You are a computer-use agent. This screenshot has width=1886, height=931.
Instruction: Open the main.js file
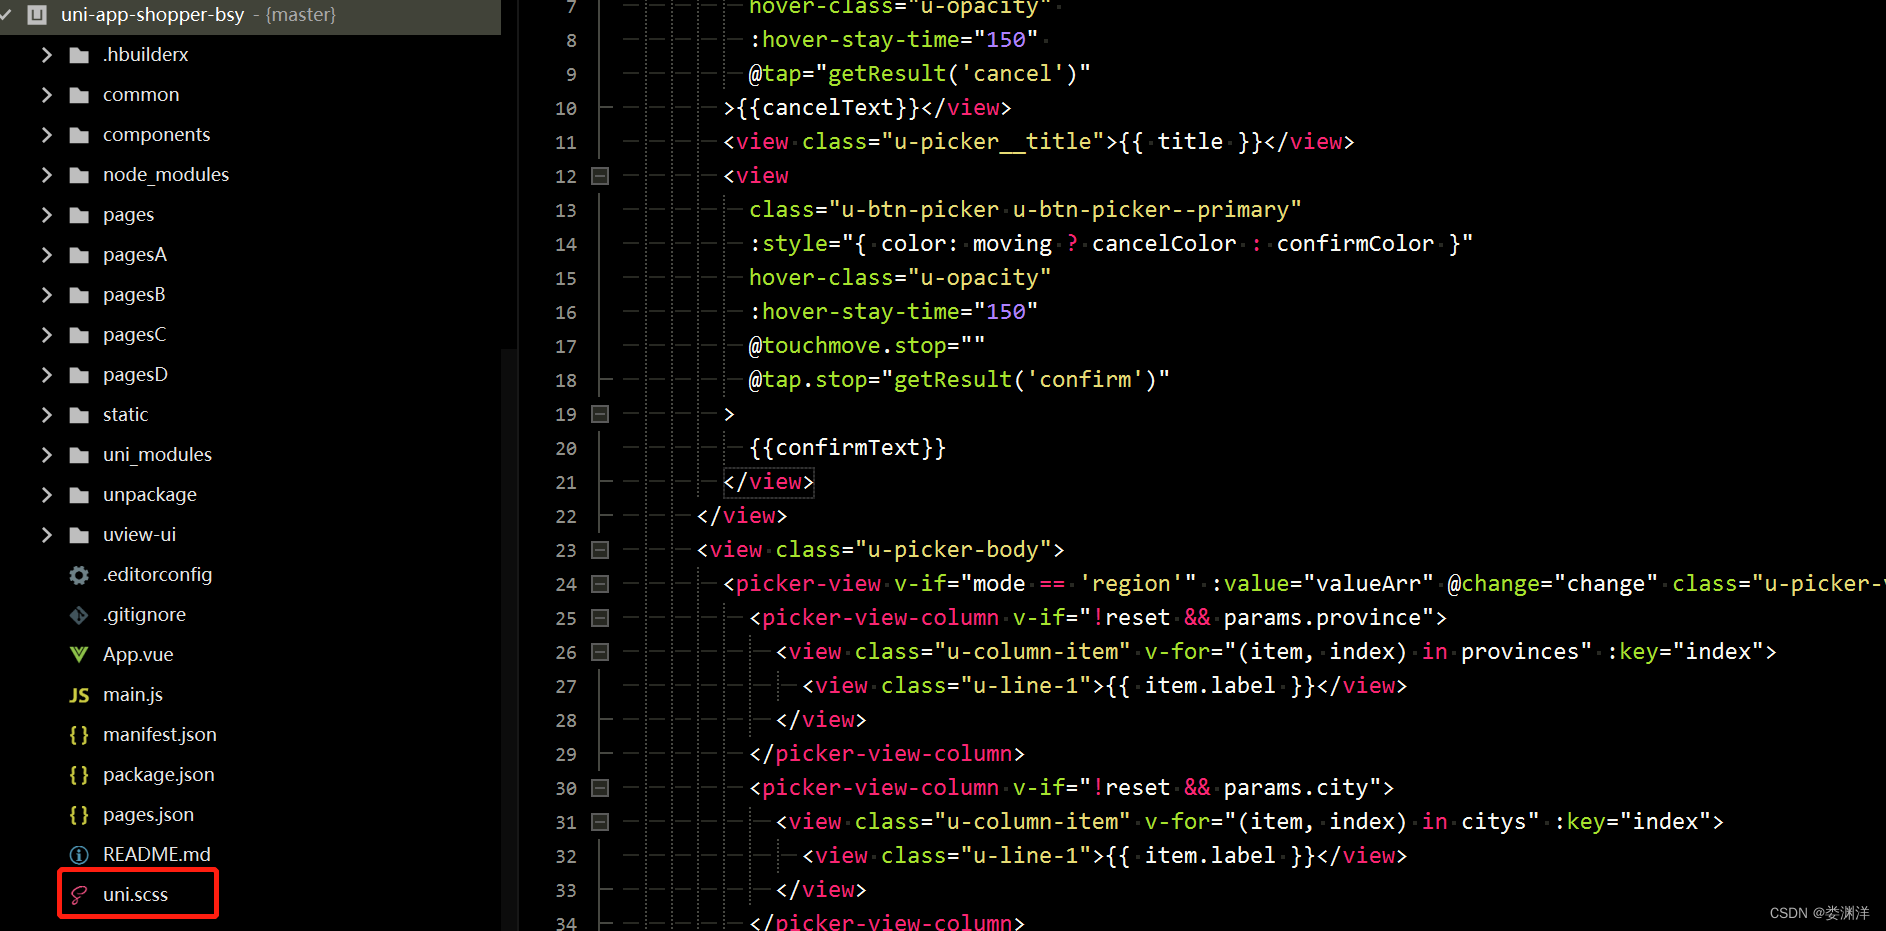tap(133, 695)
